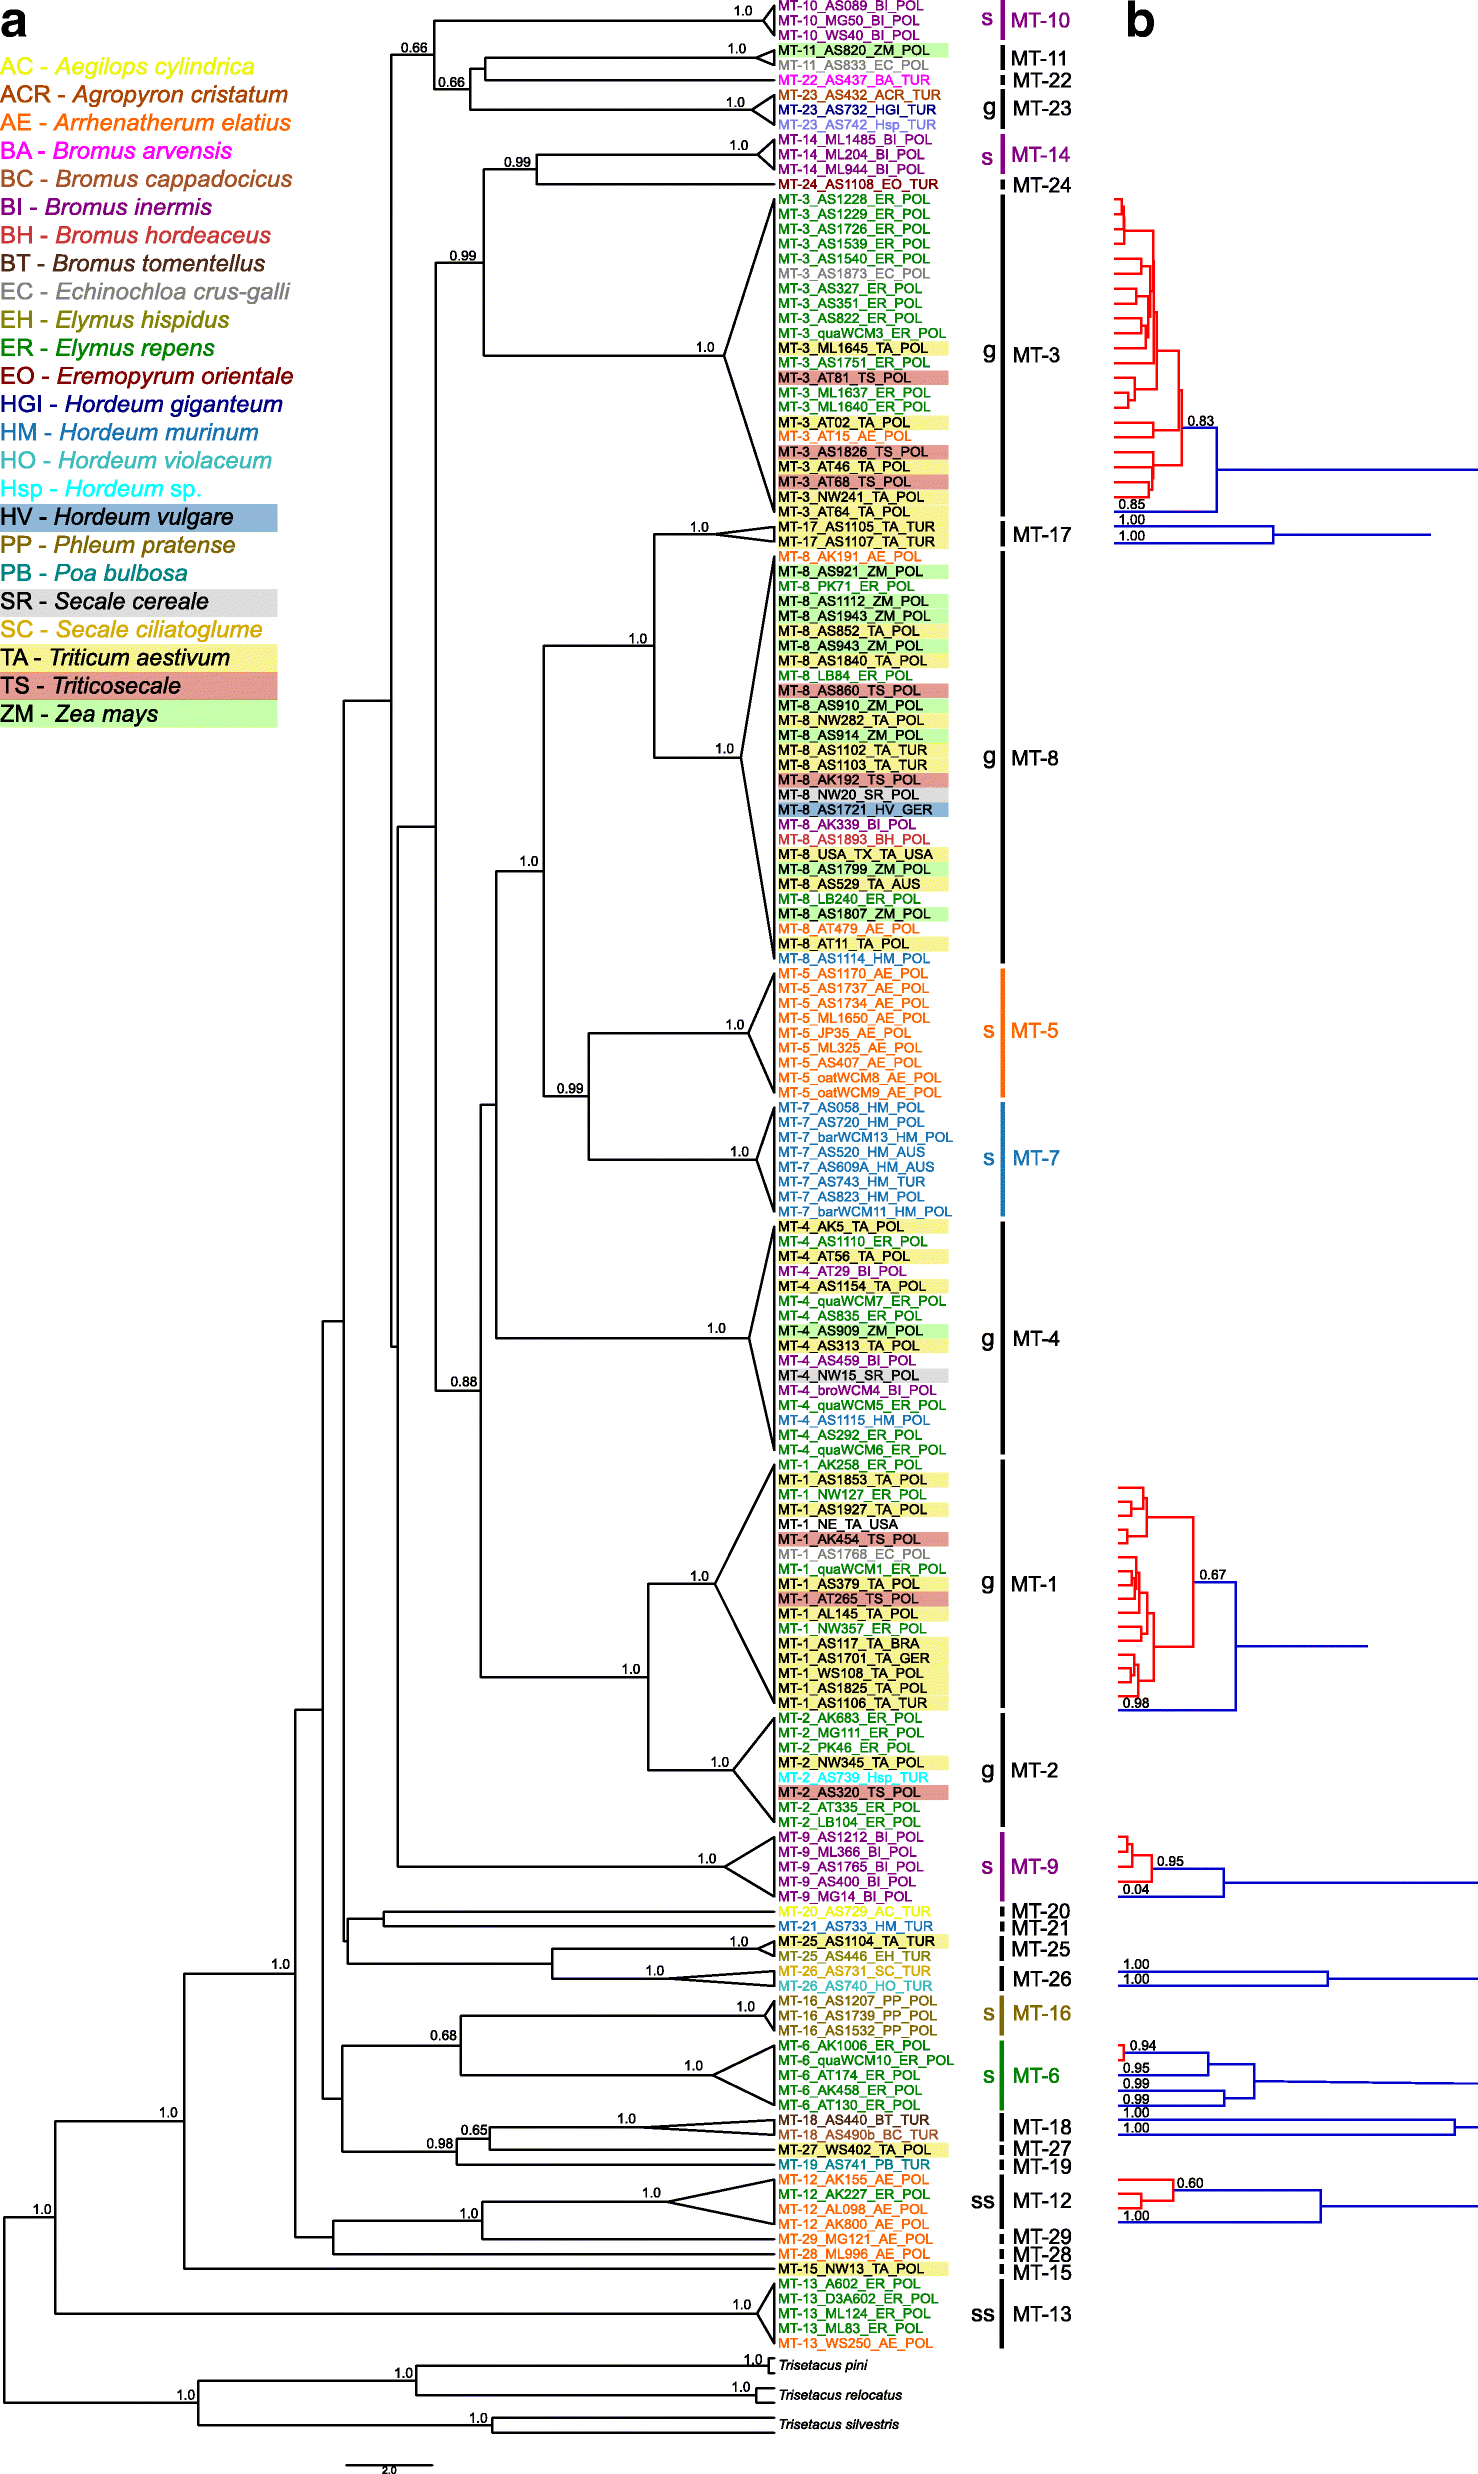Click legend entry 'EO - Eremopyrum orientale'

click(x=147, y=376)
